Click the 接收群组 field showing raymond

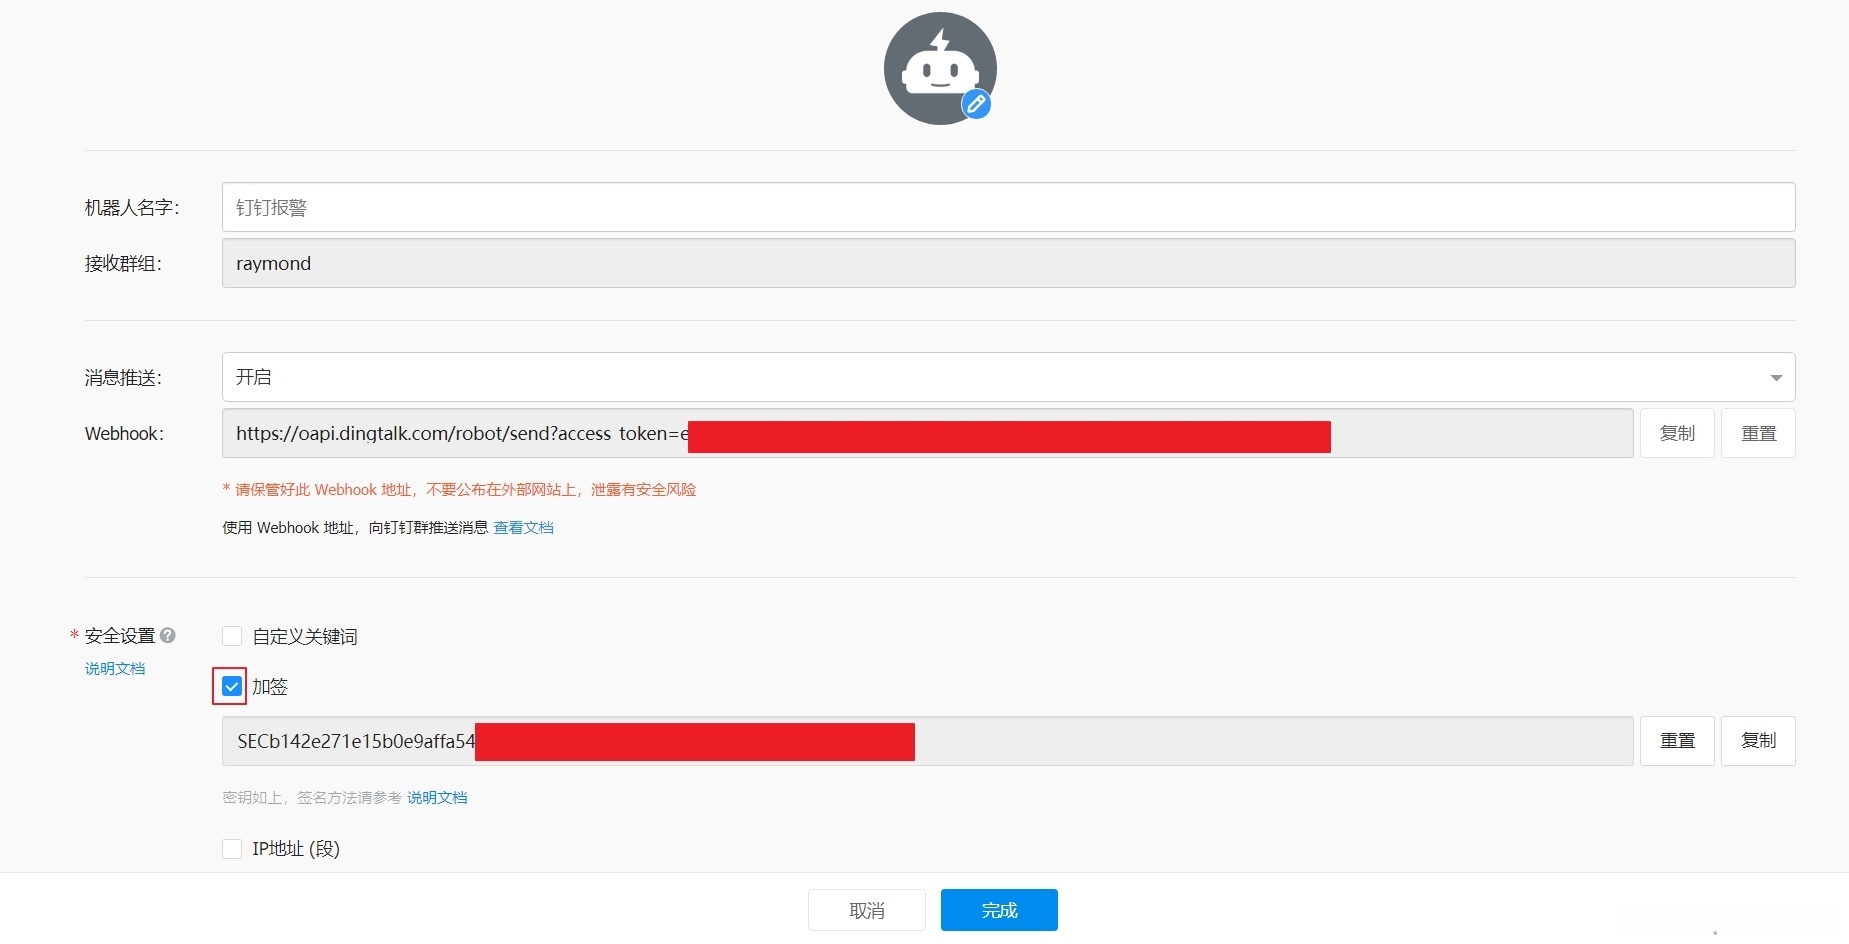[x=1008, y=263]
